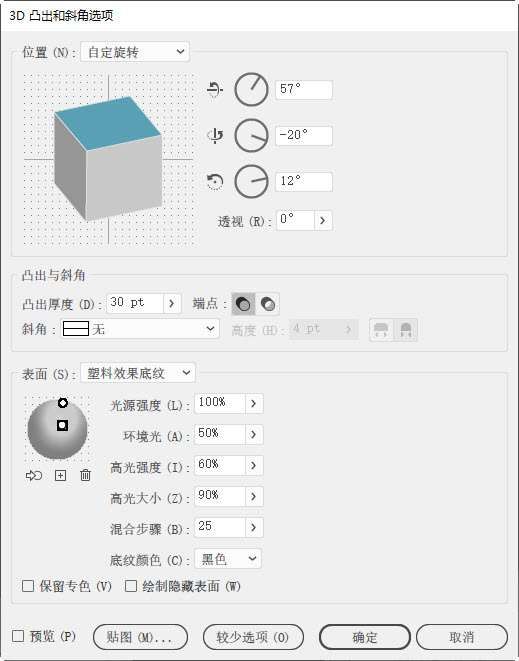The height and width of the screenshot is (661, 519).
Task: Move selected light to back of object
Action: pos(34,476)
